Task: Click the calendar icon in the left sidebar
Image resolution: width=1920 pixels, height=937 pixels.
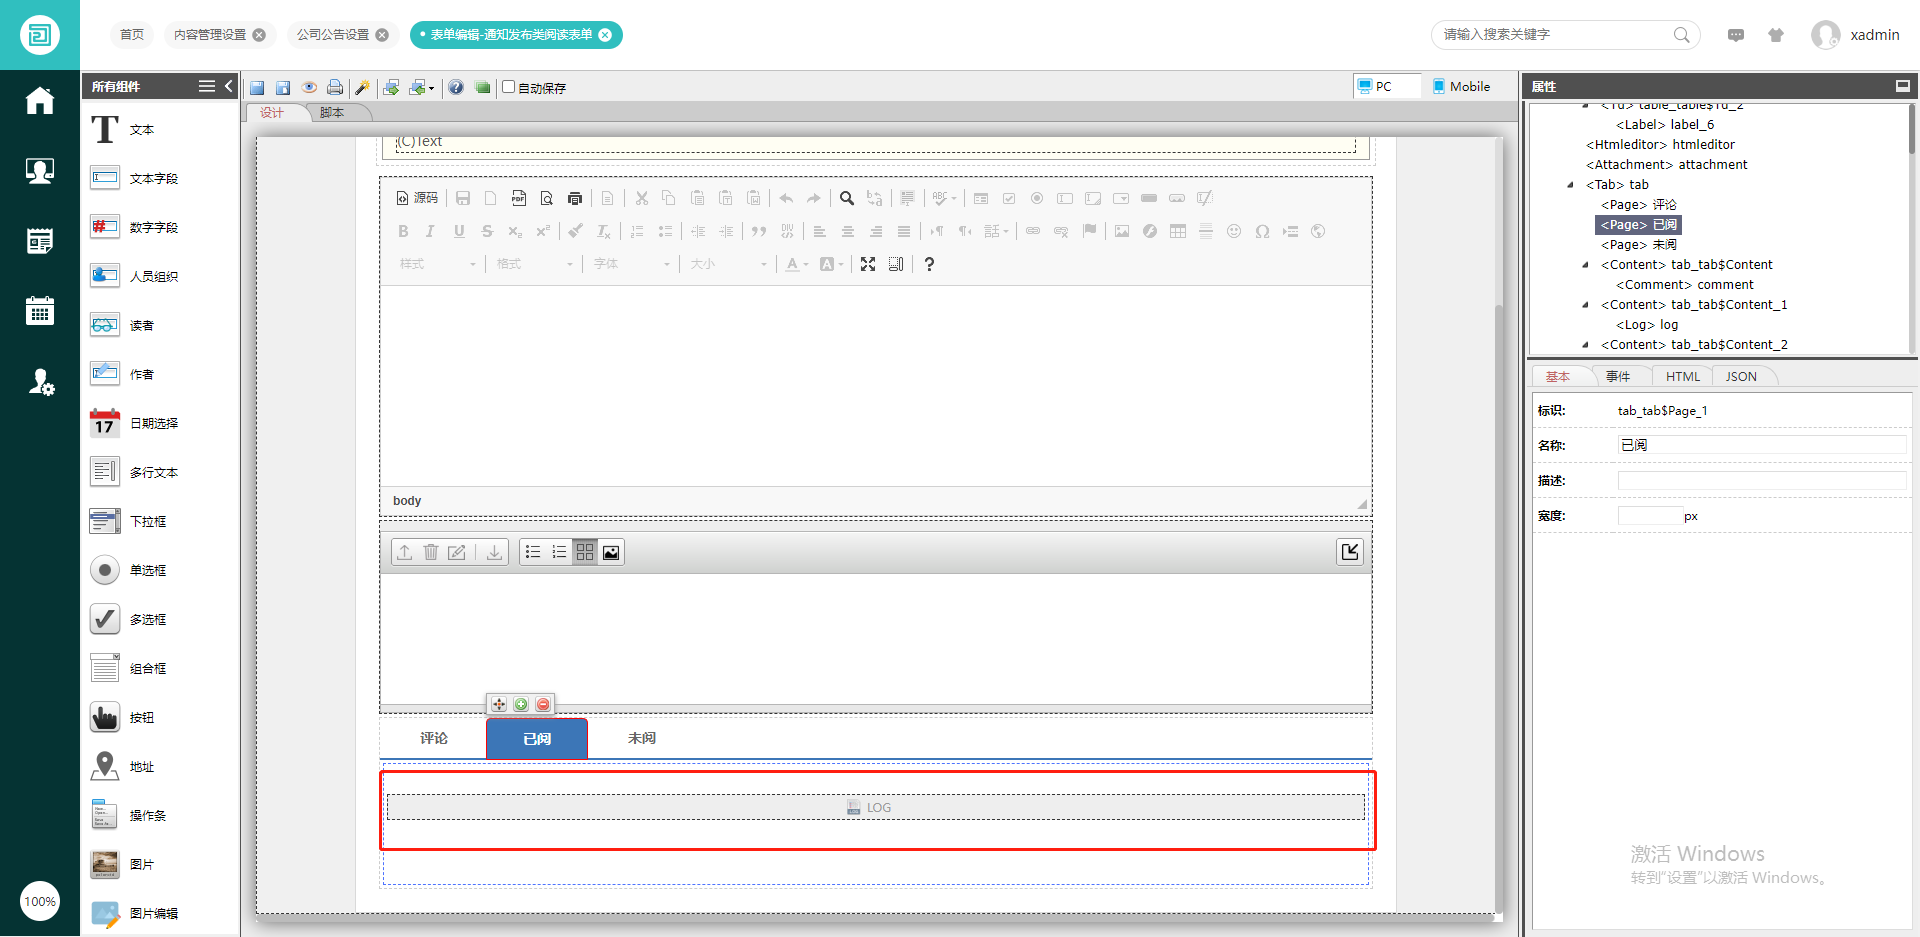Action: pyautogui.click(x=40, y=310)
